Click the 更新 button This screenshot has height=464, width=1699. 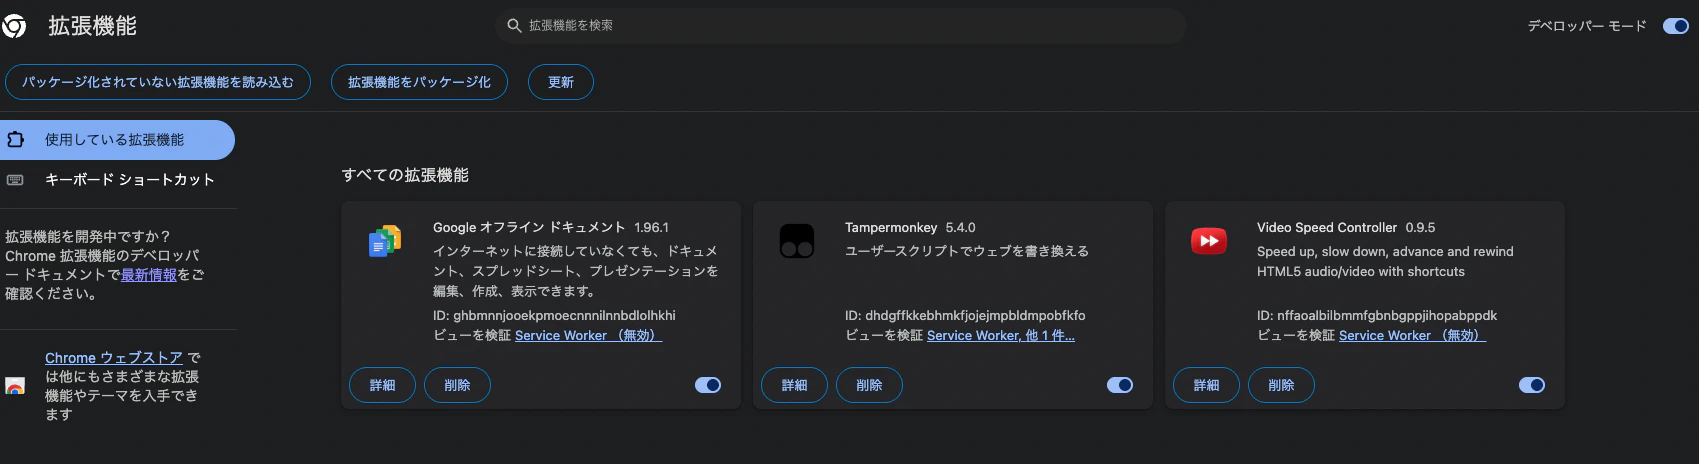click(x=561, y=82)
